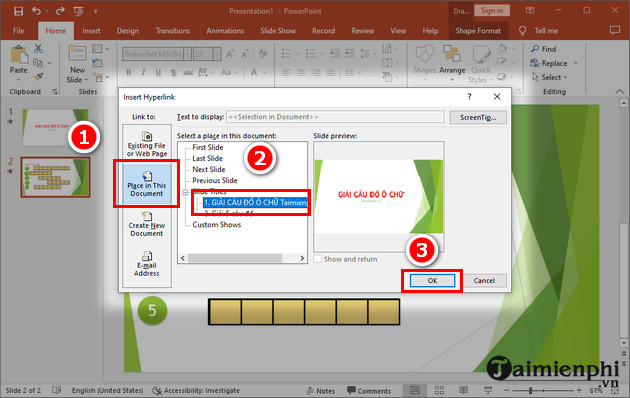Redo the last action
The width and height of the screenshot is (630, 398).
point(60,11)
